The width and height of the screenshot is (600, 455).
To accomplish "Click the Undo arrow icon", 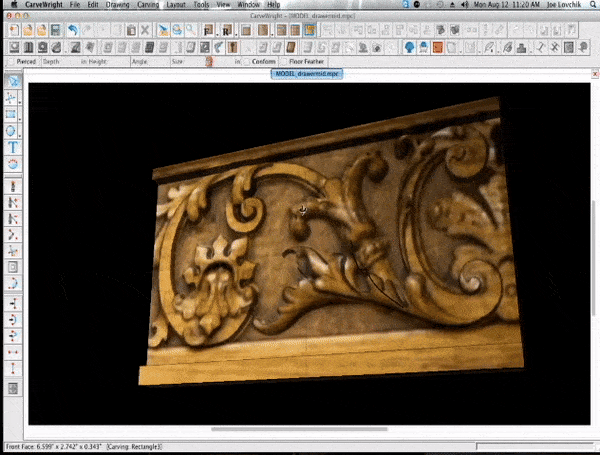I will pos(72,30).
